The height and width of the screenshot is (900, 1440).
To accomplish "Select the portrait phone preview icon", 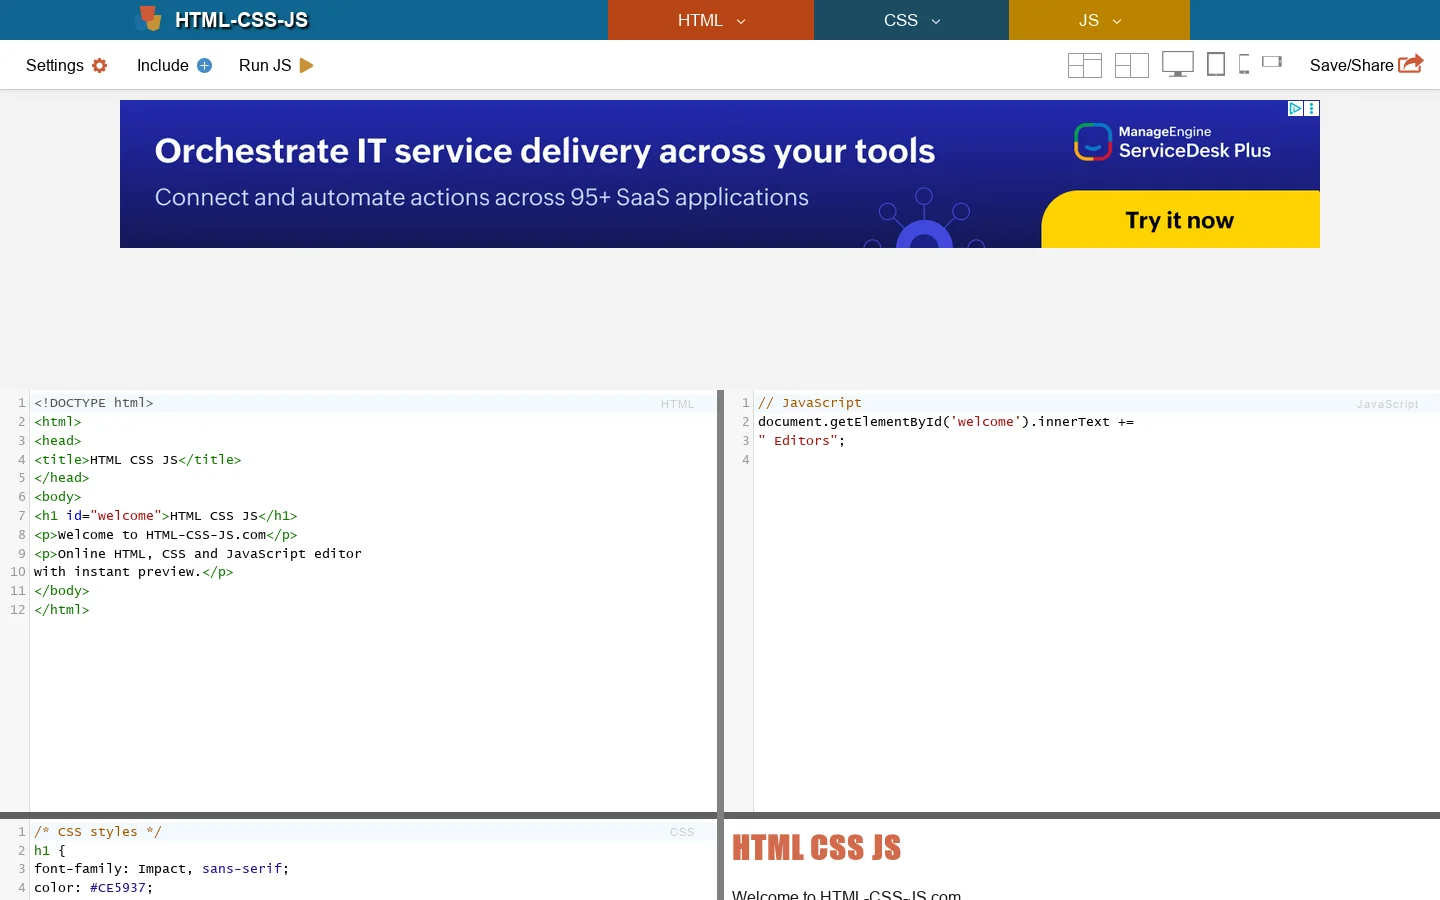I will (x=1244, y=64).
